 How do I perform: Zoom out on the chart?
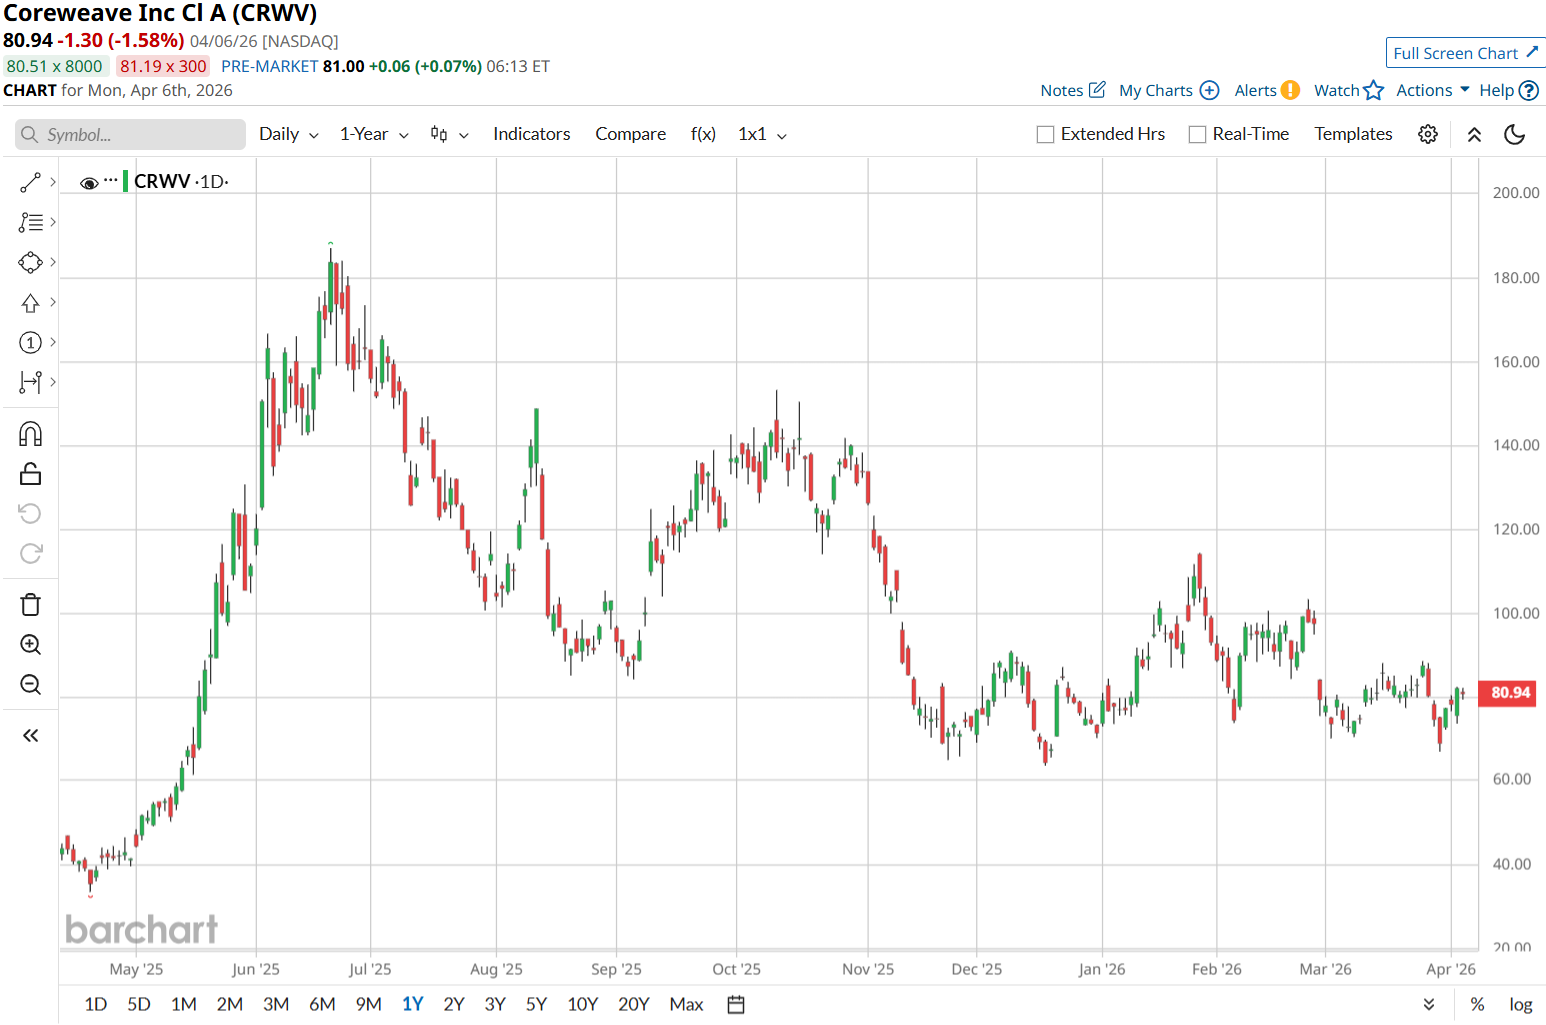click(x=30, y=685)
